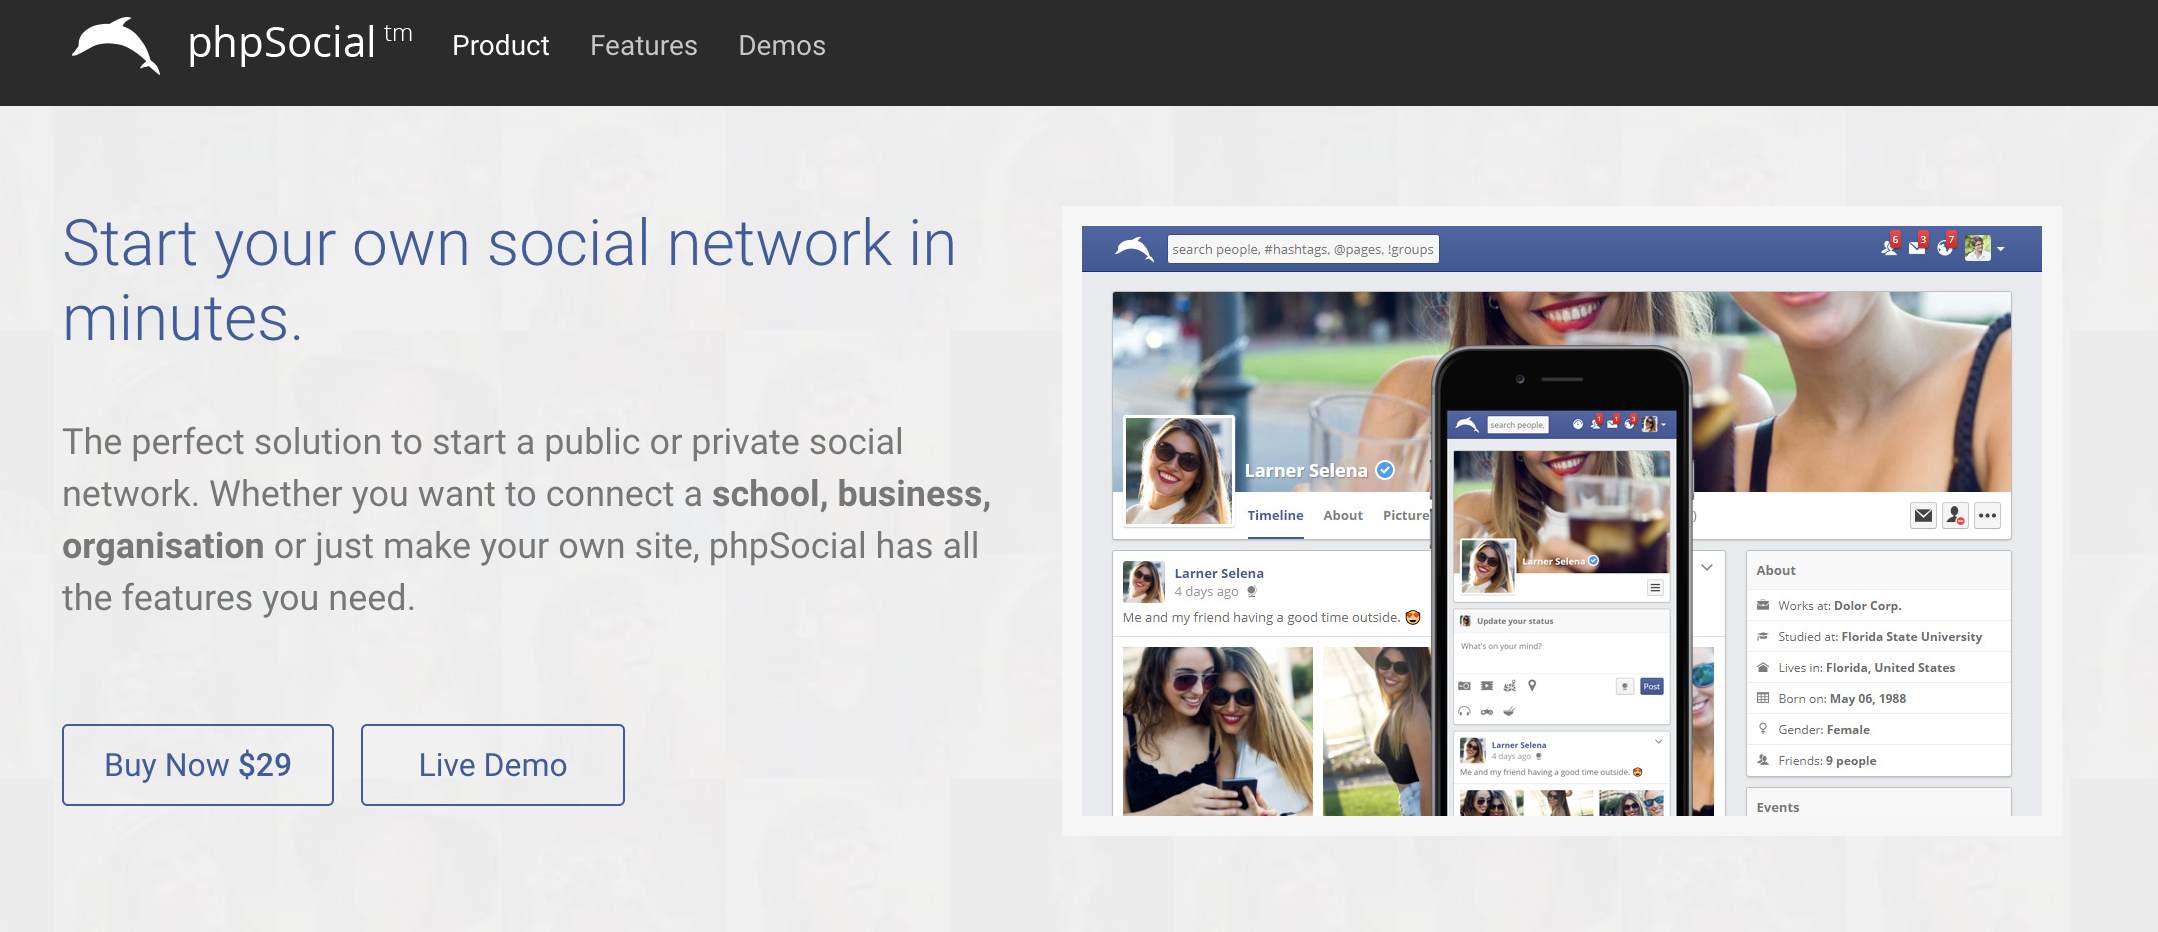Open the Features menu item
Viewport: 2158px width, 932px height.
[x=643, y=46]
